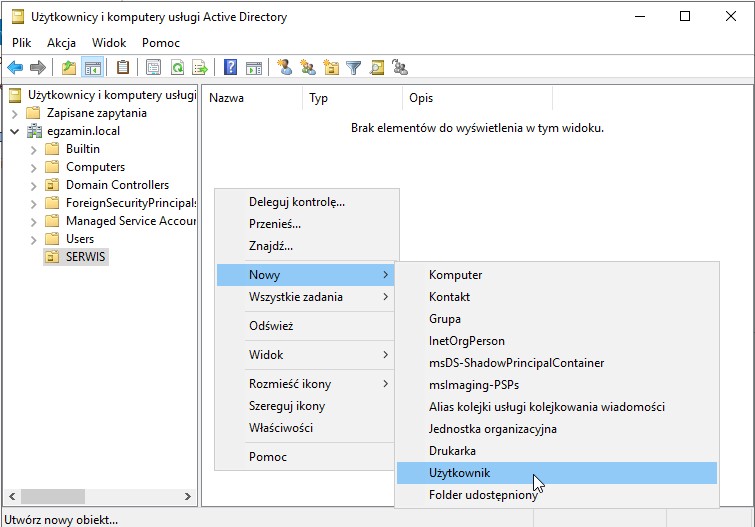Image resolution: width=755 pixels, height=527 pixels.
Task: Click the tree pane horizontal scrollbar
Action: (100, 496)
